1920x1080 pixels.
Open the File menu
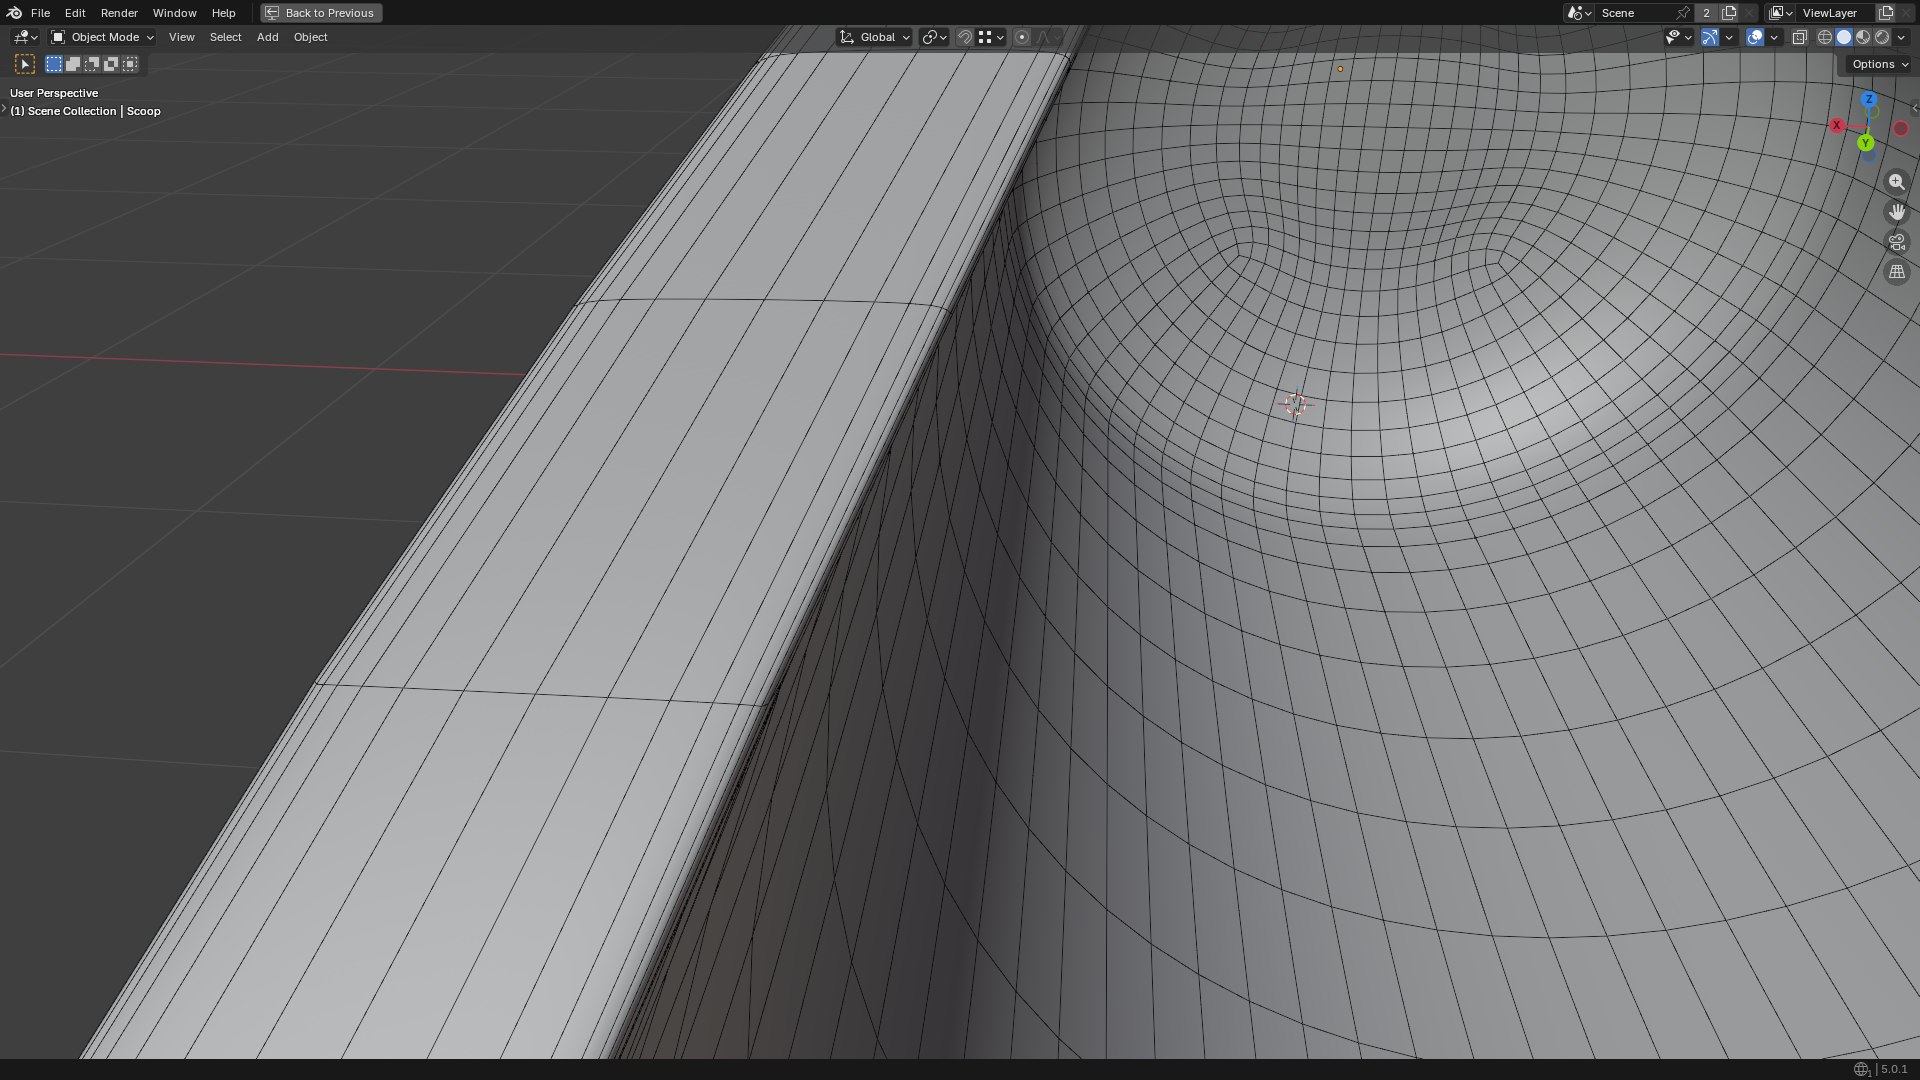click(x=40, y=13)
